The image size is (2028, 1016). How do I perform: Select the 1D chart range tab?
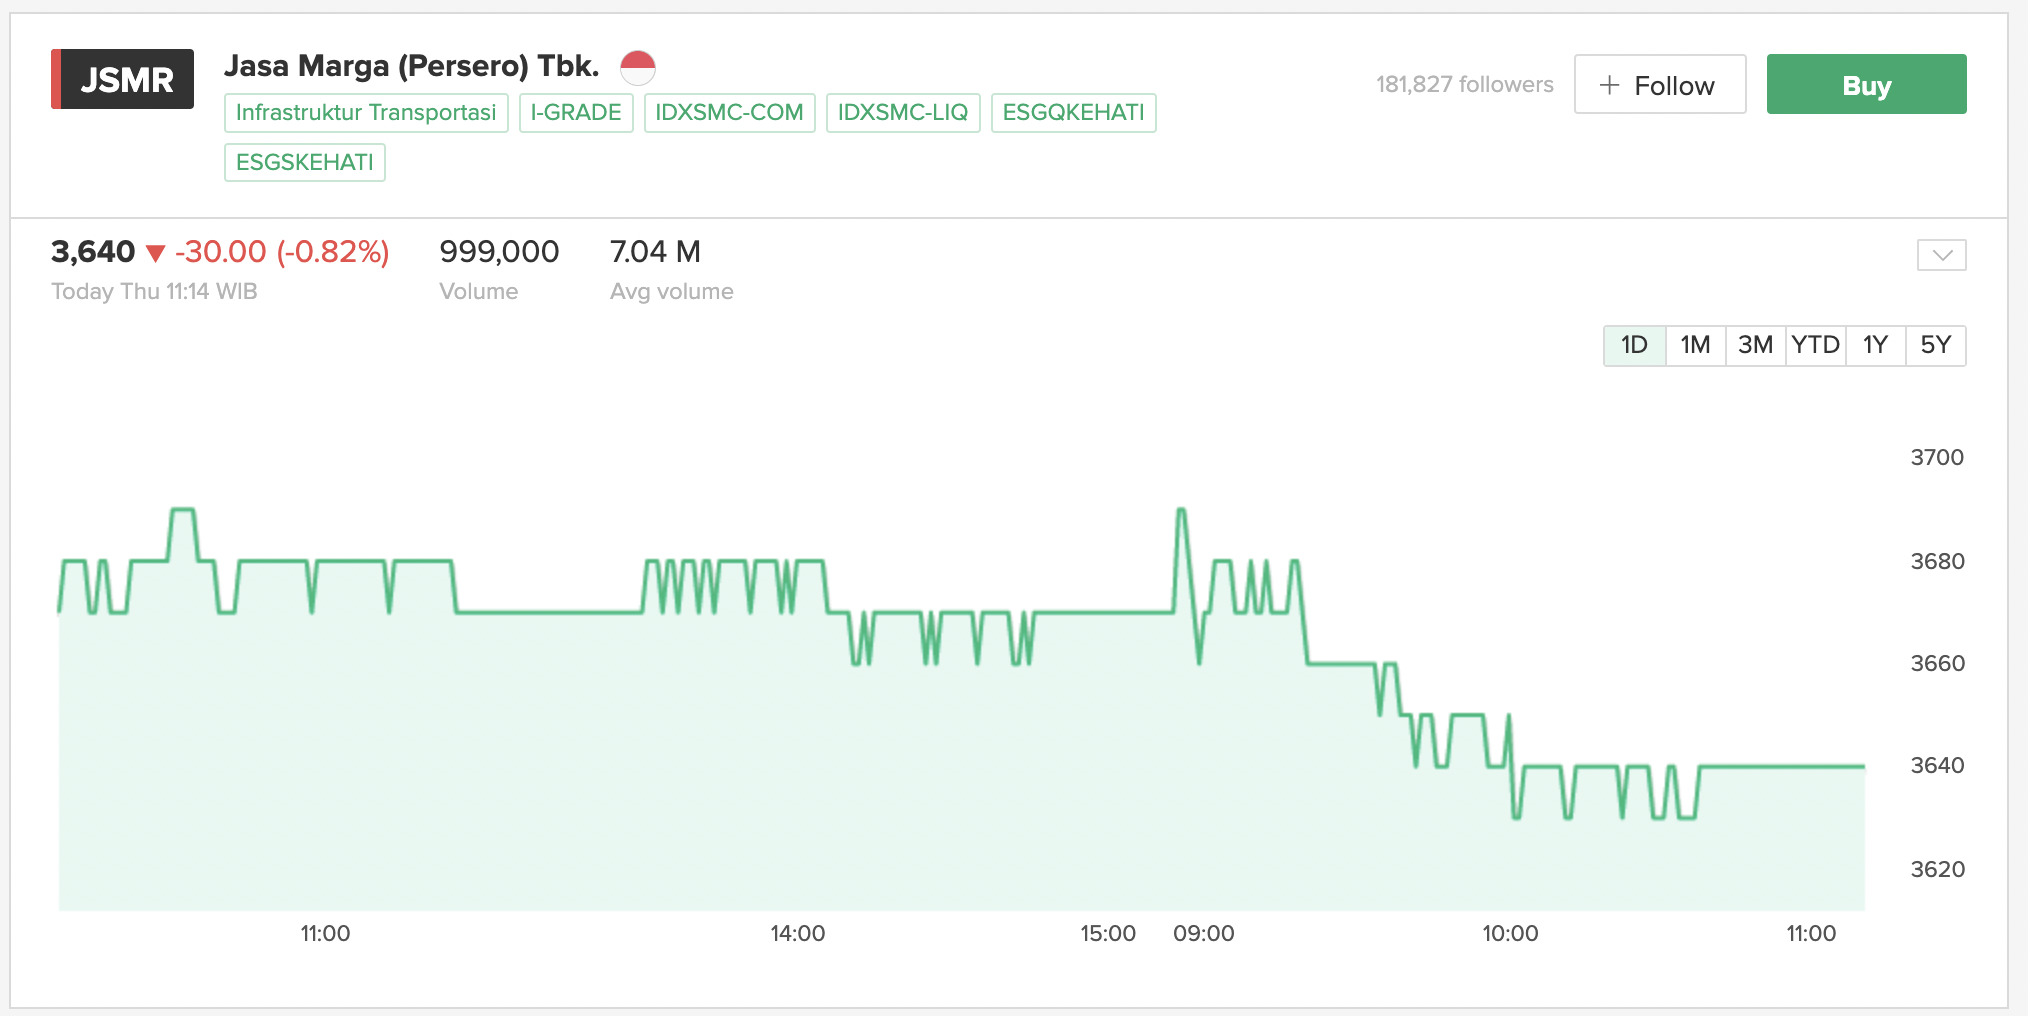tap(1634, 346)
